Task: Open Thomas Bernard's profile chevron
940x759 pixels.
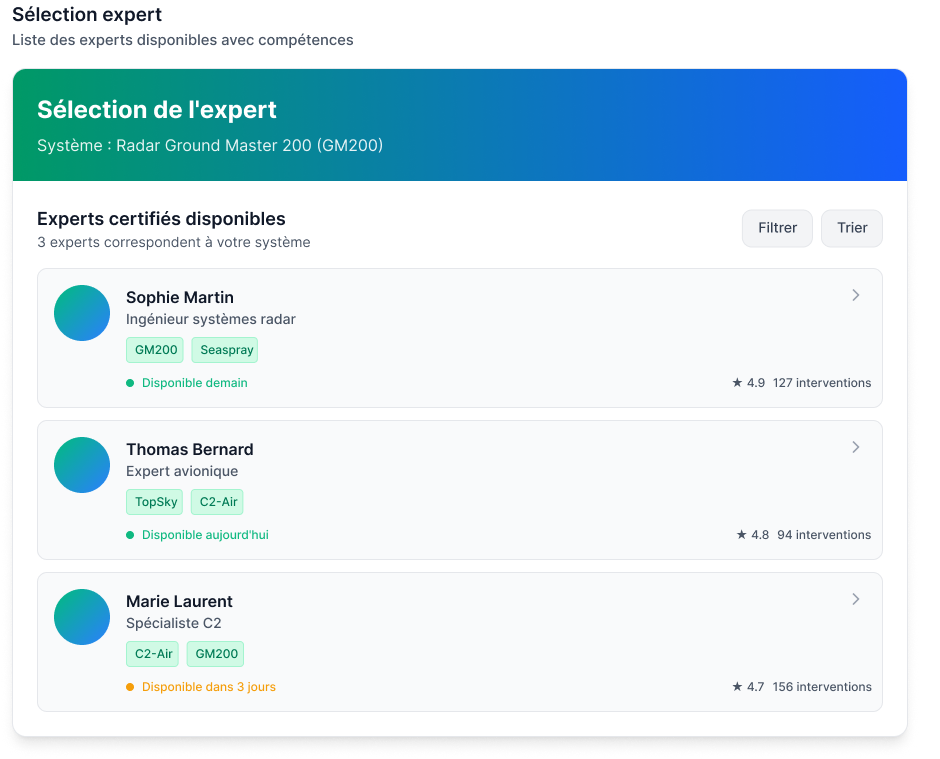Action: pyautogui.click(x=855, y=447)
